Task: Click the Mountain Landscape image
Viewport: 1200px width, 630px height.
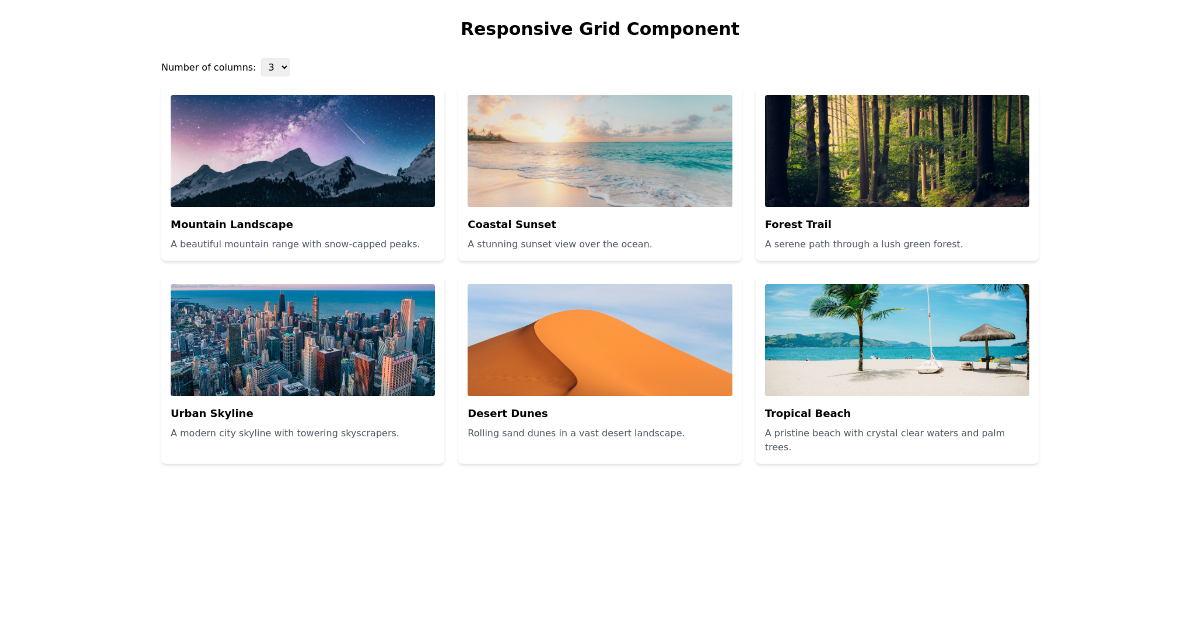Action: [302, 150]
